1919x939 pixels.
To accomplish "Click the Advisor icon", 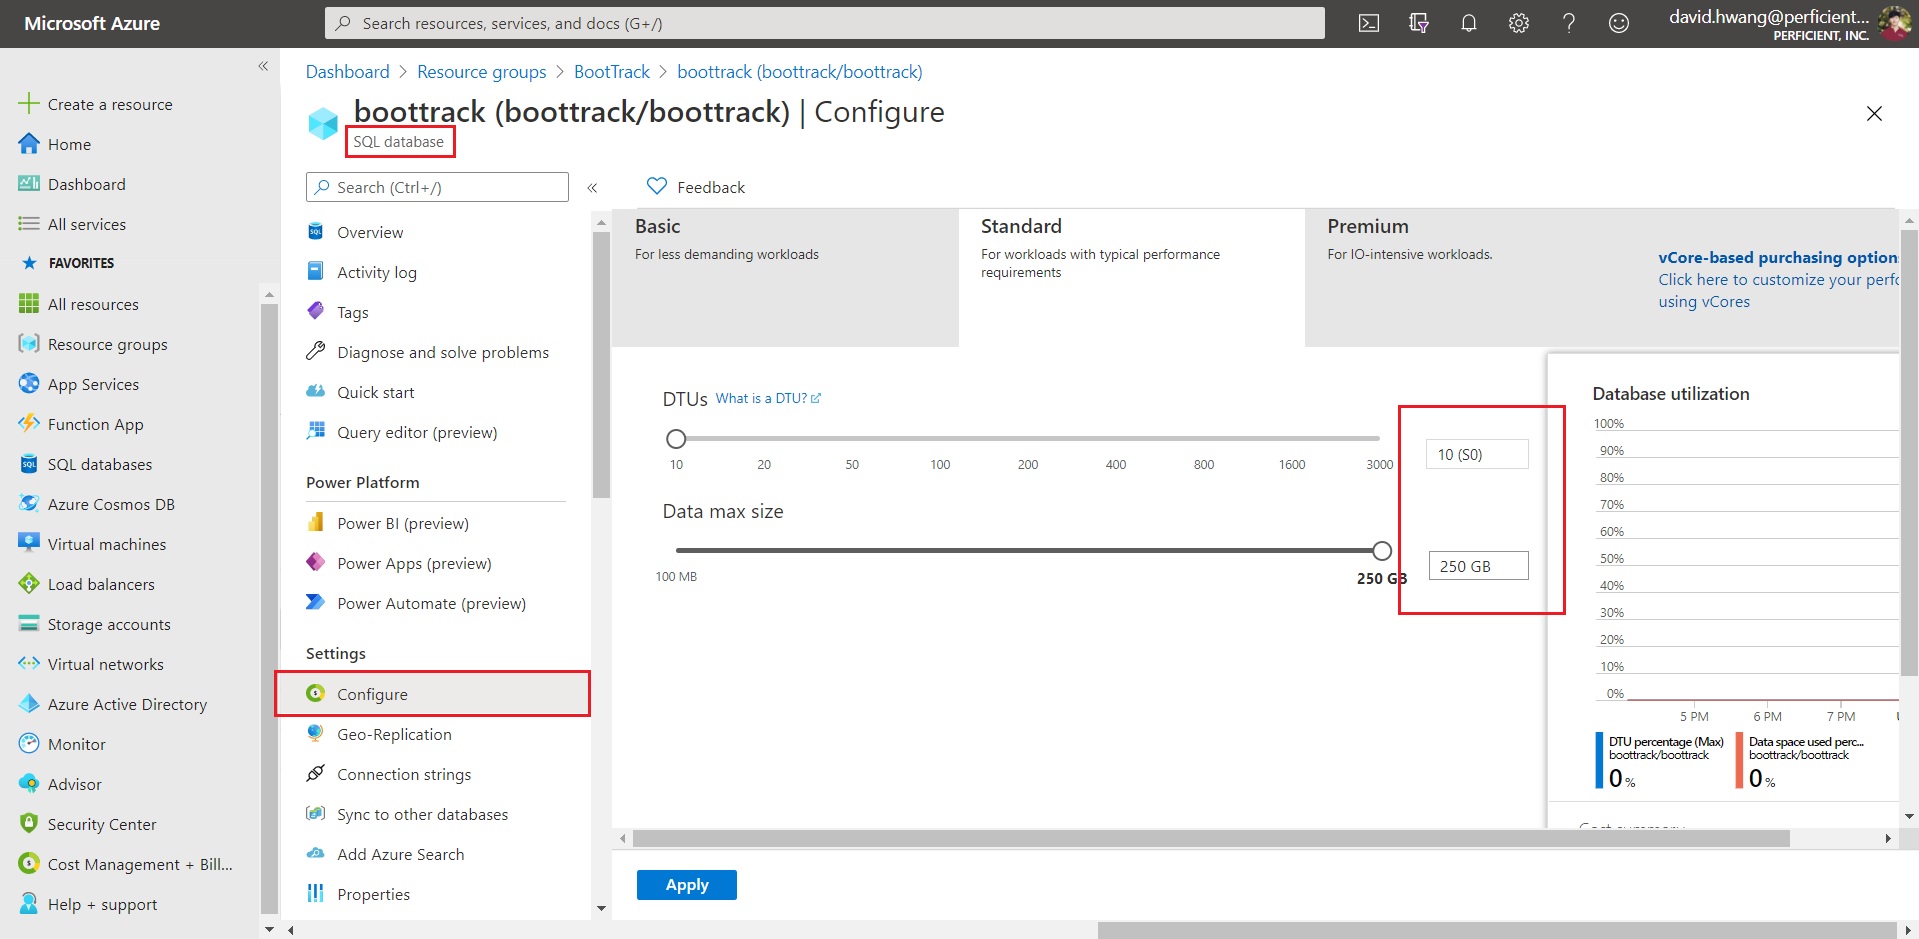I will point(29,784).
